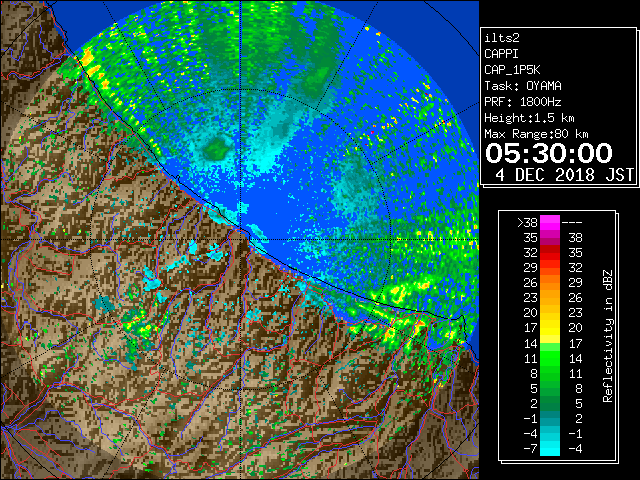Click the '-7' legend label

pos(530,448)
